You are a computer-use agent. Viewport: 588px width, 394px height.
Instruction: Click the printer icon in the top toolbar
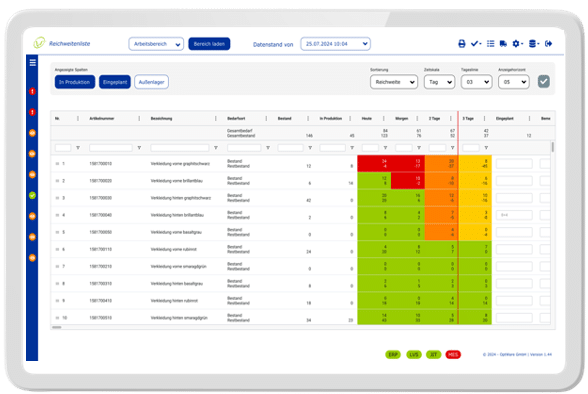coord(462,44)
